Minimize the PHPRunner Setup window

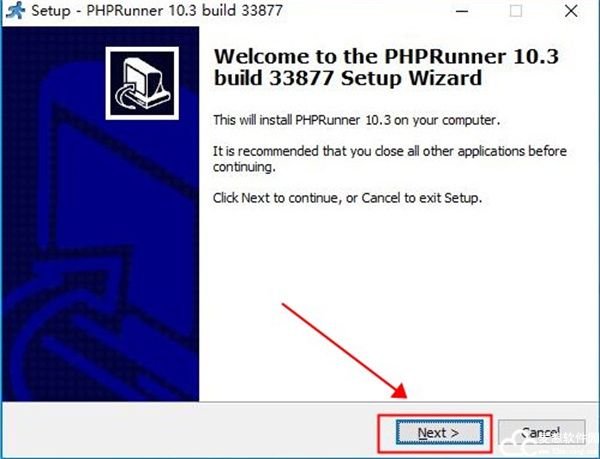(462, 11)
